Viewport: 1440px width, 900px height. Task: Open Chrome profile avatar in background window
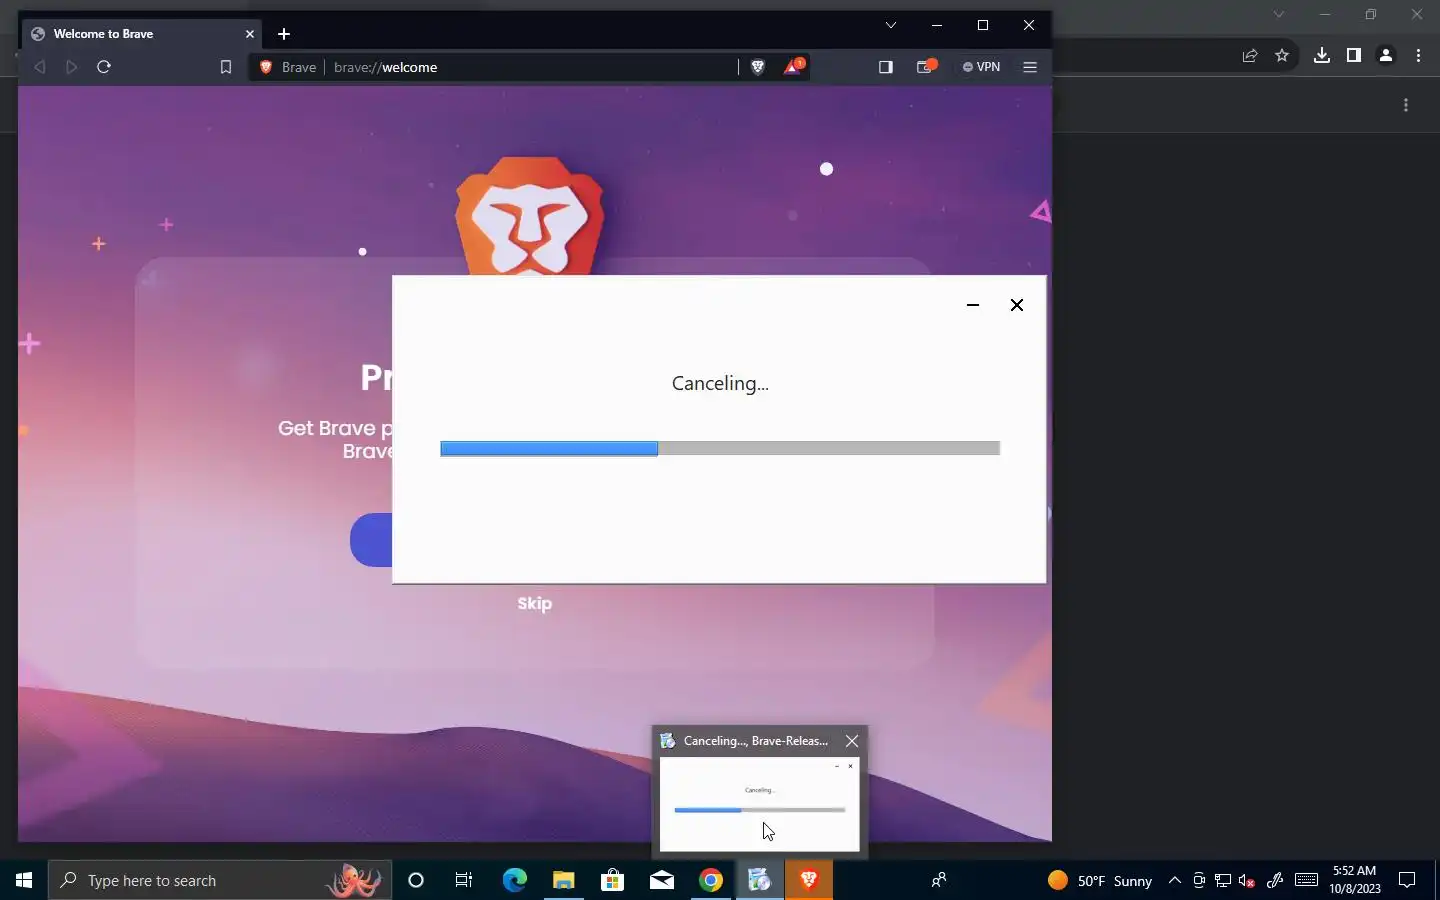(x=1386, y=56)
